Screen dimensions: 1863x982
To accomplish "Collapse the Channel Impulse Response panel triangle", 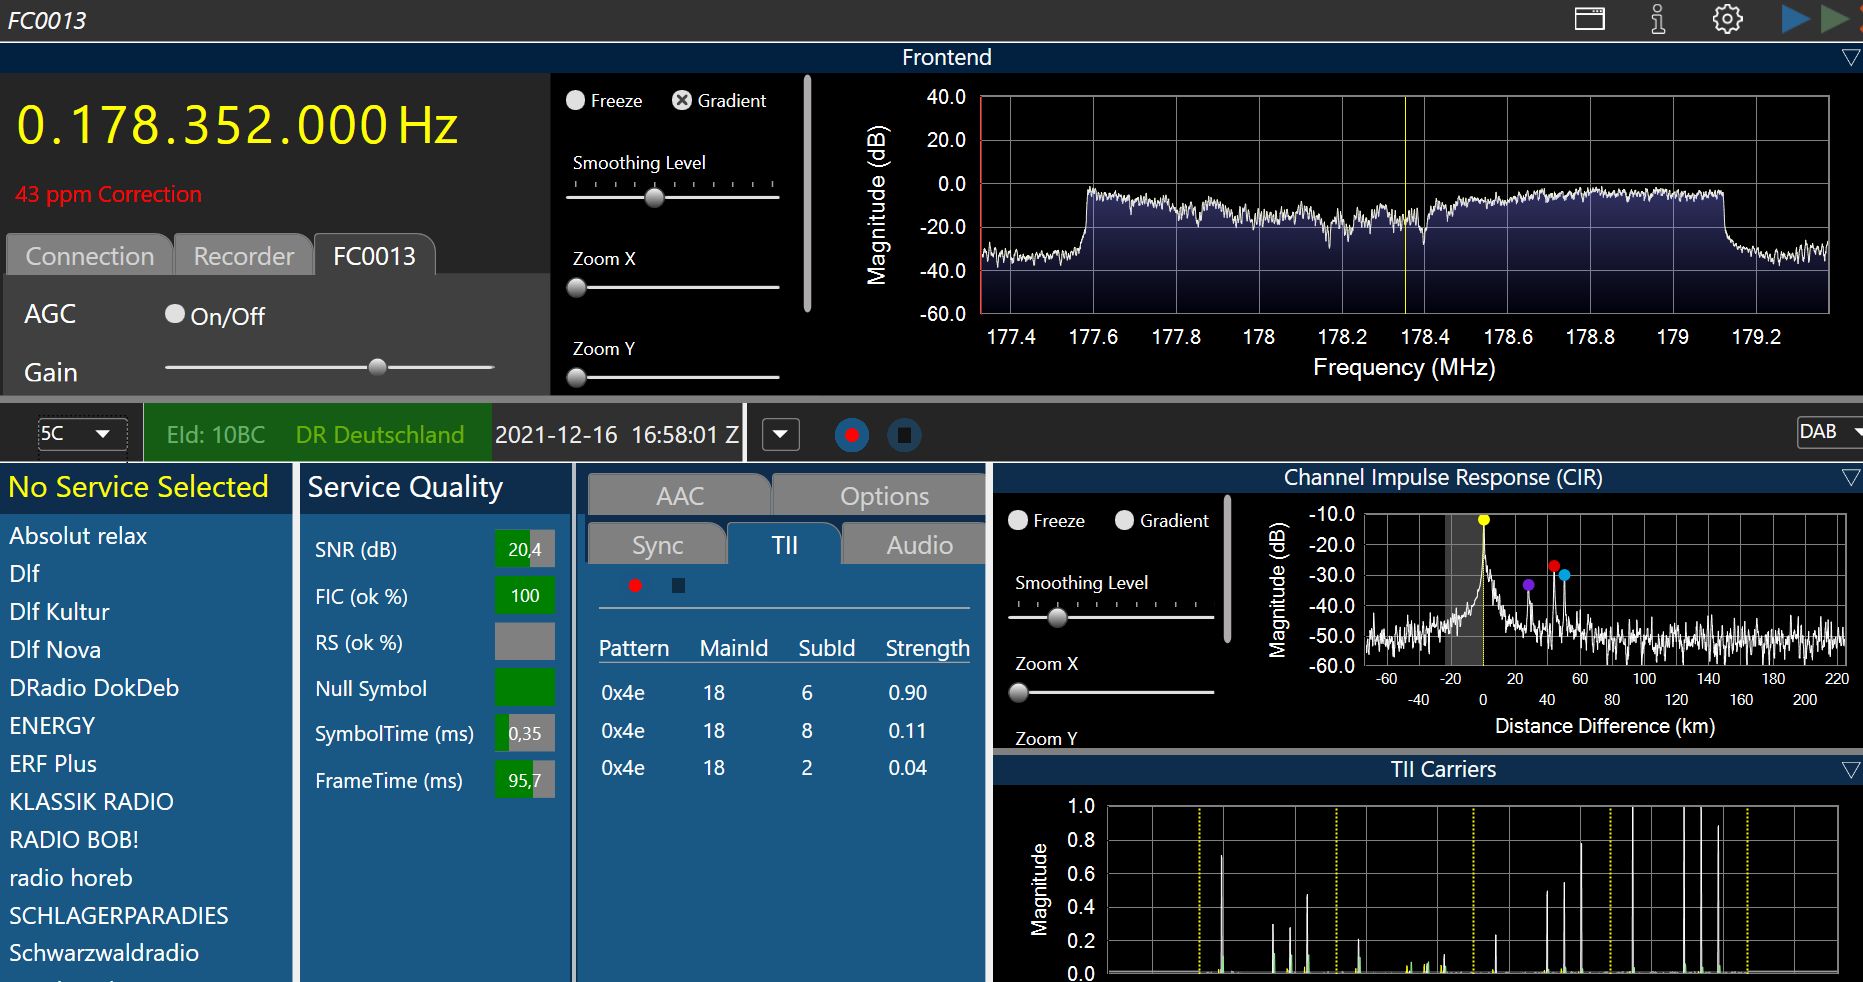I will click(1850, 478).
